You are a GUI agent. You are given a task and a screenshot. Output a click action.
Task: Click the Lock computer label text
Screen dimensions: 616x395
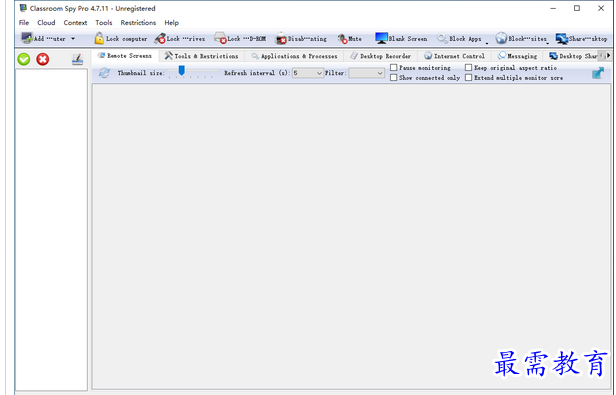126,39
